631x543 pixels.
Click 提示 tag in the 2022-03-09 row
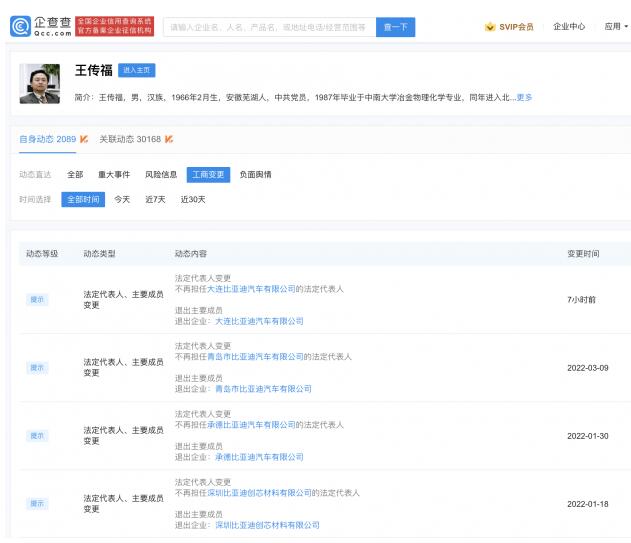click(x=37, y=368)
